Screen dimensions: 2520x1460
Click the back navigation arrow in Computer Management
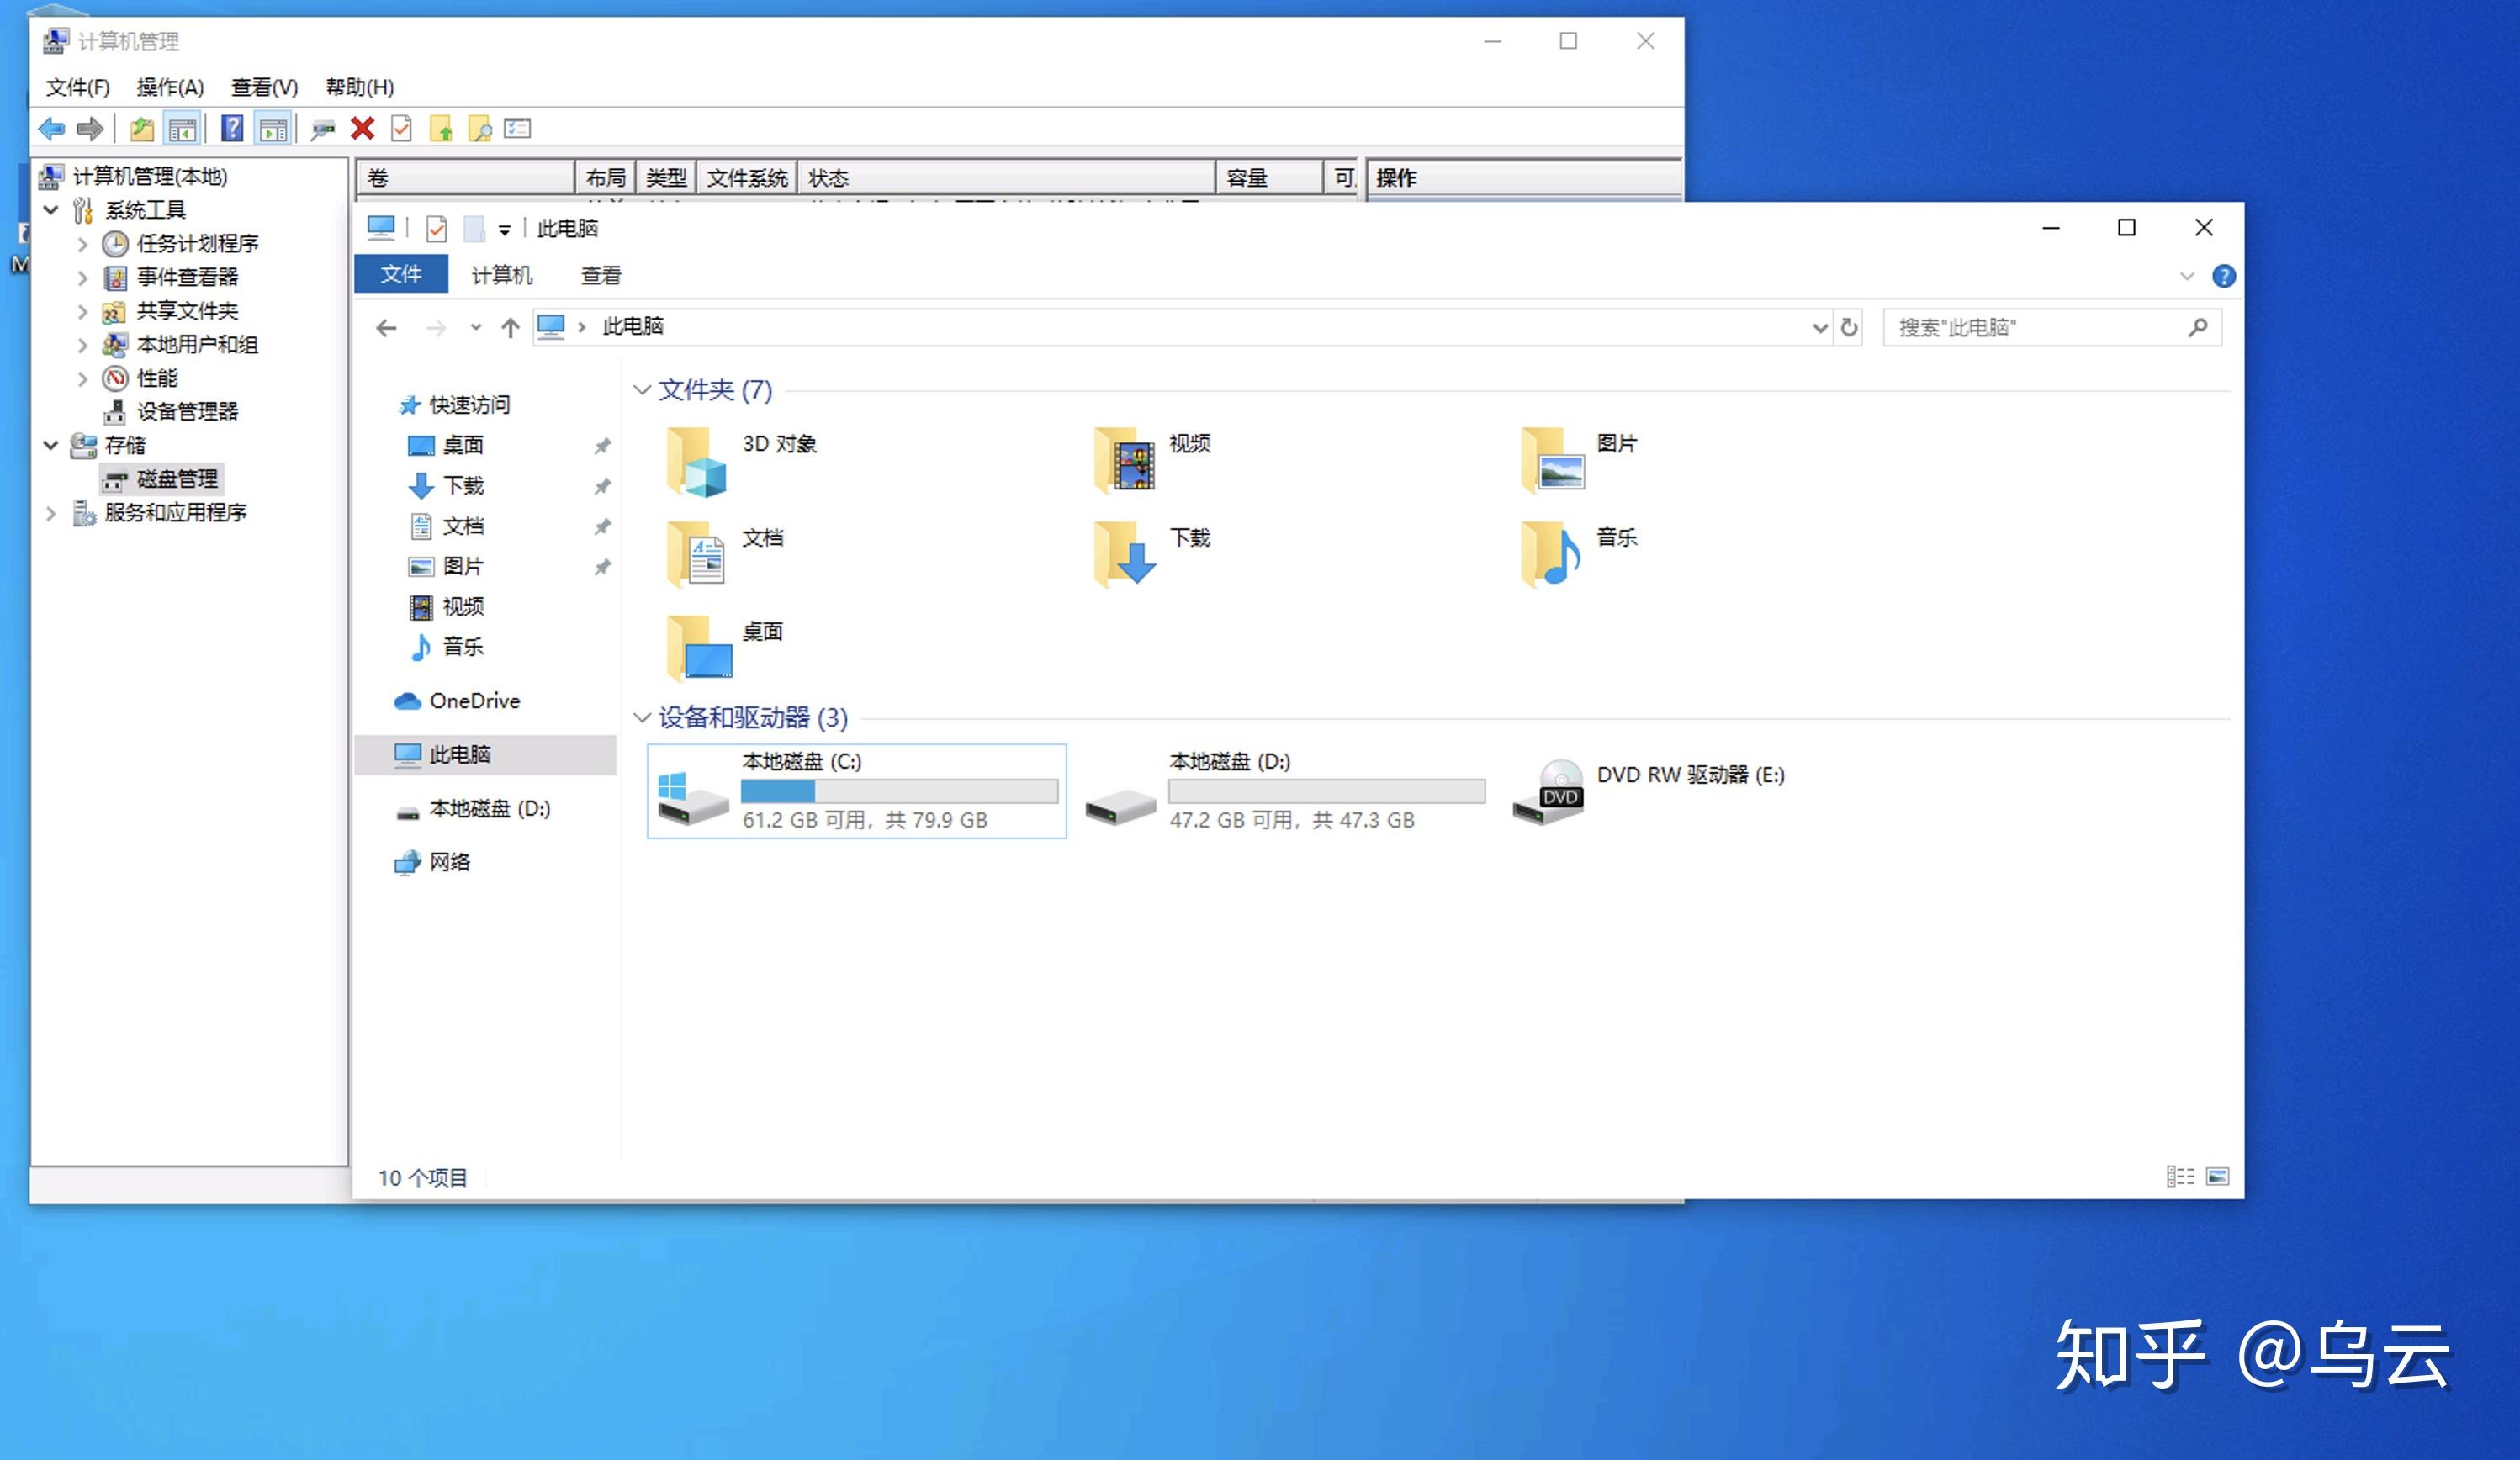(51, 128)
